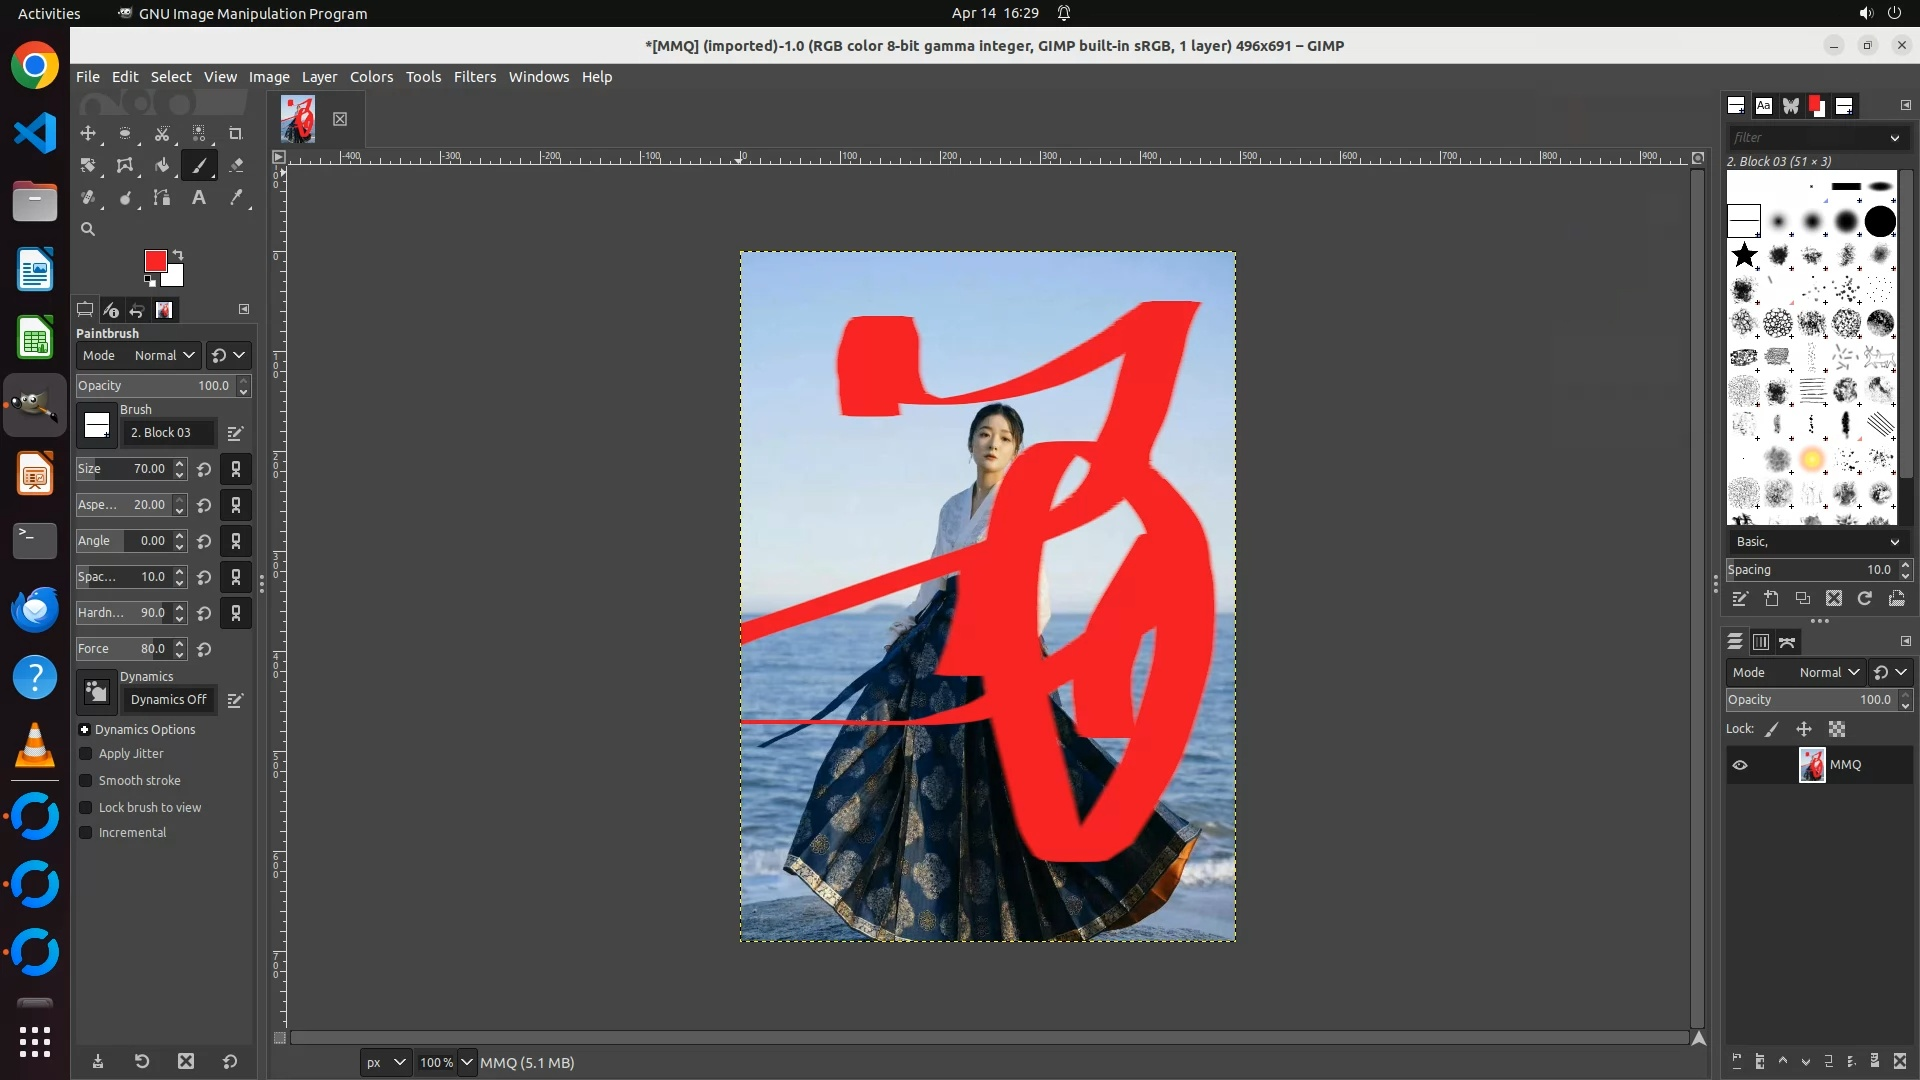This screenshot has height=1080, width=1920.
Task: Click the Dynamics Off button
Action: (168, 700)
